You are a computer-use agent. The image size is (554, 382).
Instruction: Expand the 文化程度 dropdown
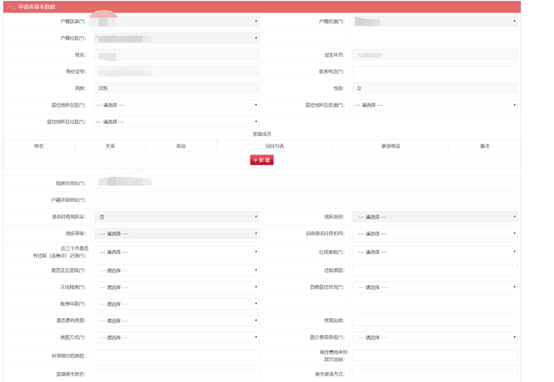click(x=177, y=287)
